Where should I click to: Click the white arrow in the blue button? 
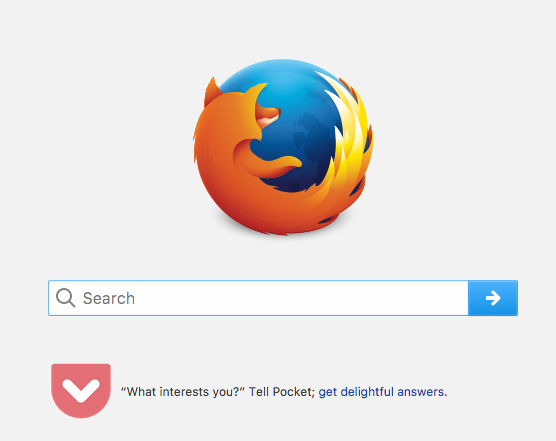493,298
